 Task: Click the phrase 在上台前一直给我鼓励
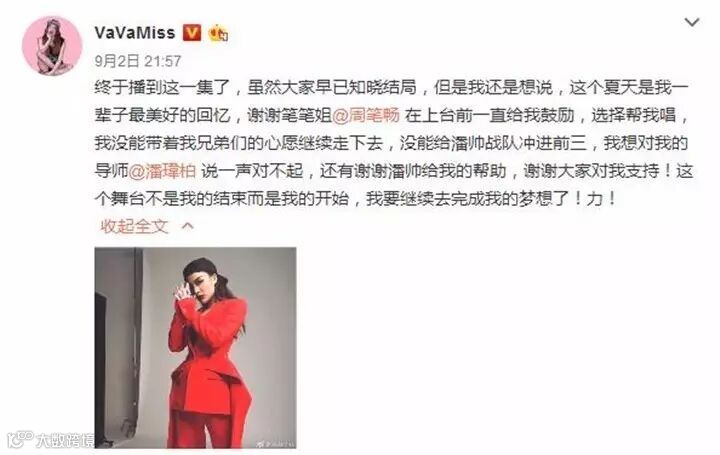pyautogui.click(x=489, y=115)
